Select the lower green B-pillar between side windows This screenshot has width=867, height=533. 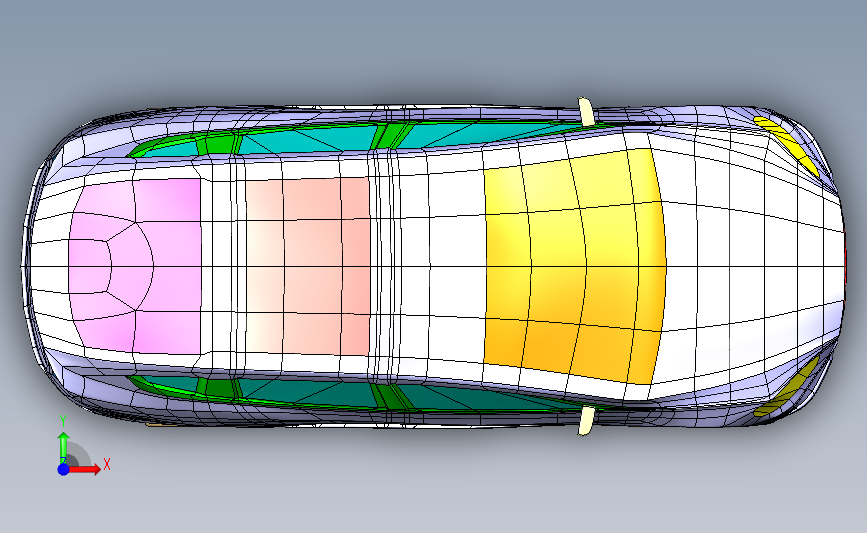(391, 396)
